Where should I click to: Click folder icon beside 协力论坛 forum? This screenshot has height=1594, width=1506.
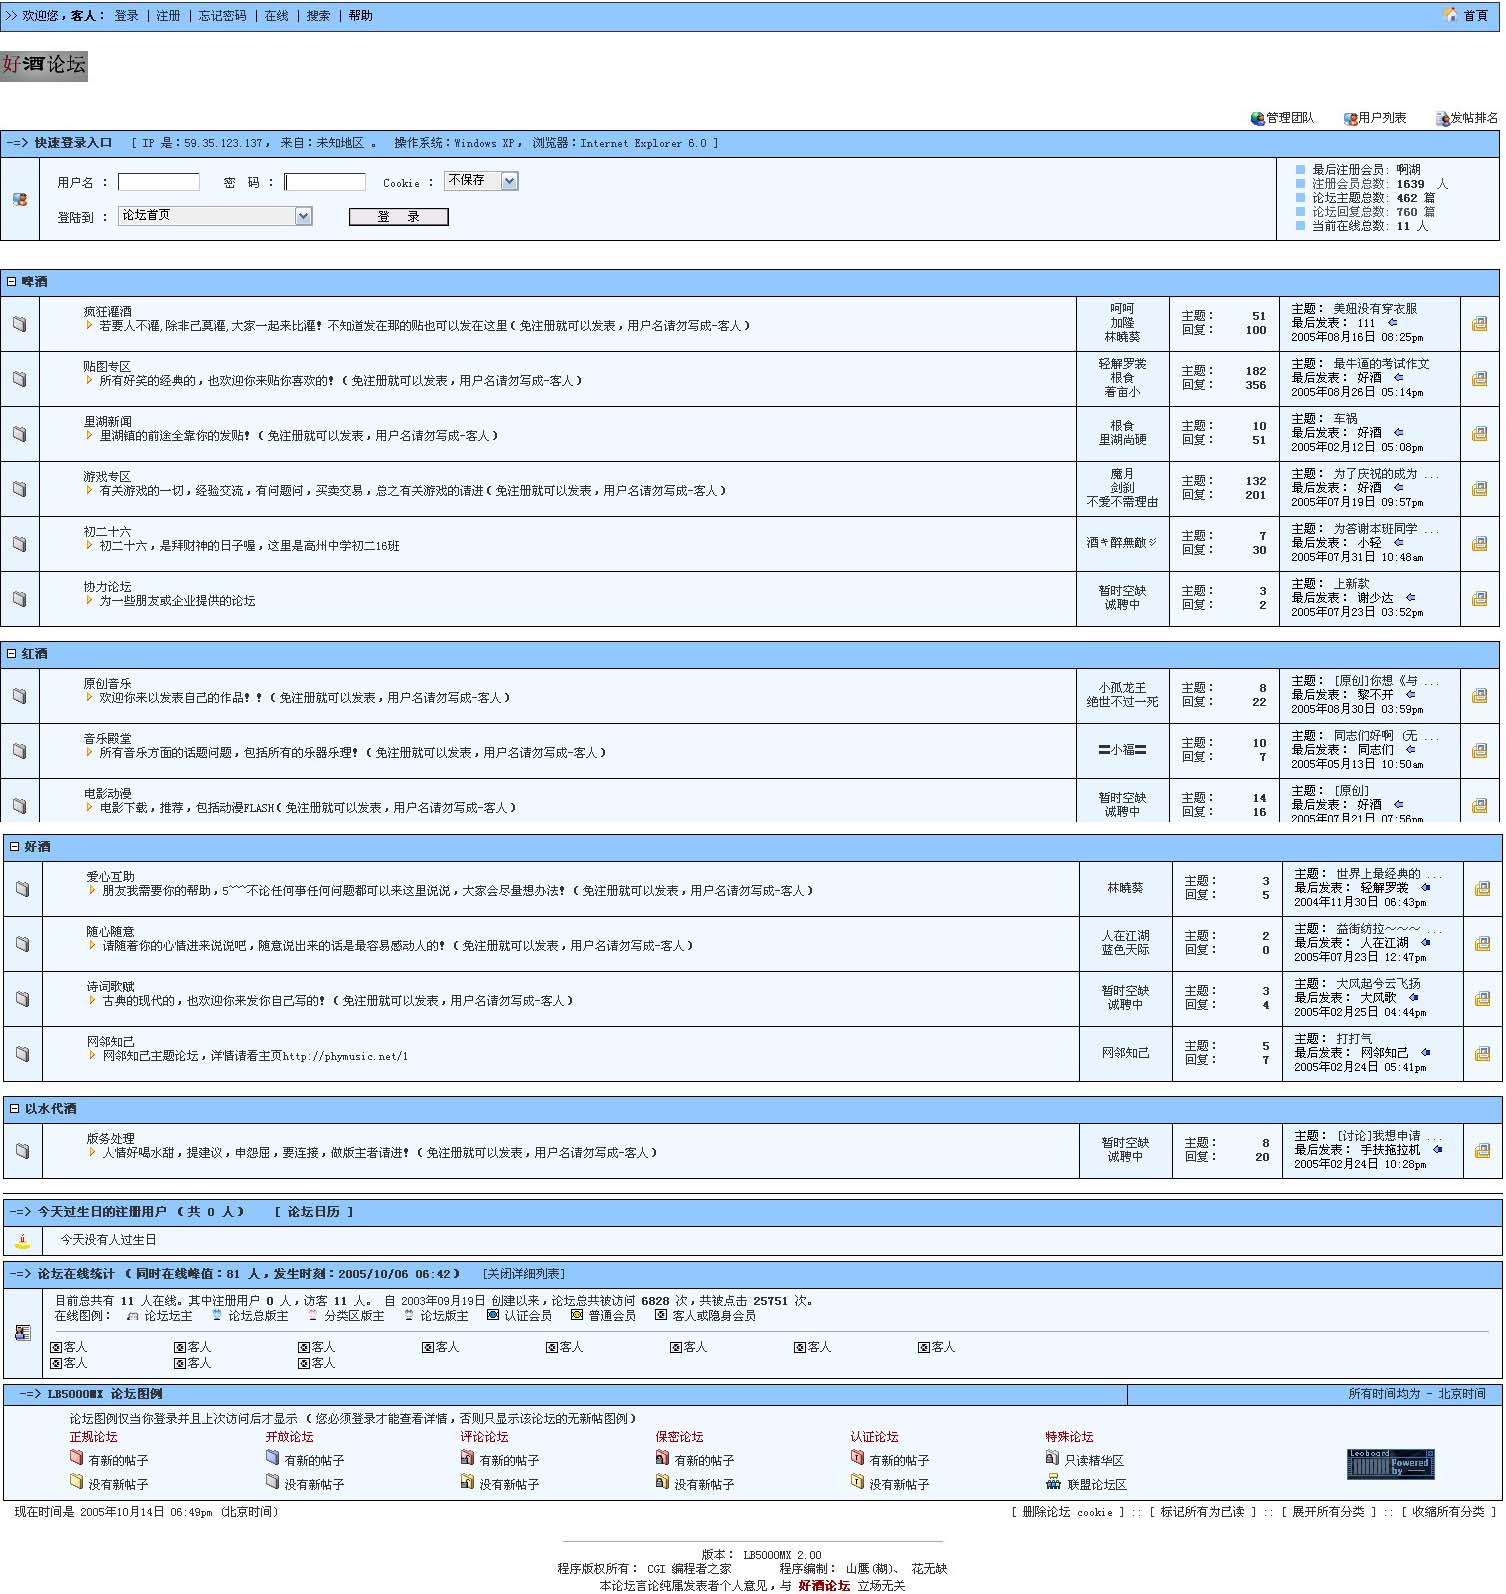[20, 599]
